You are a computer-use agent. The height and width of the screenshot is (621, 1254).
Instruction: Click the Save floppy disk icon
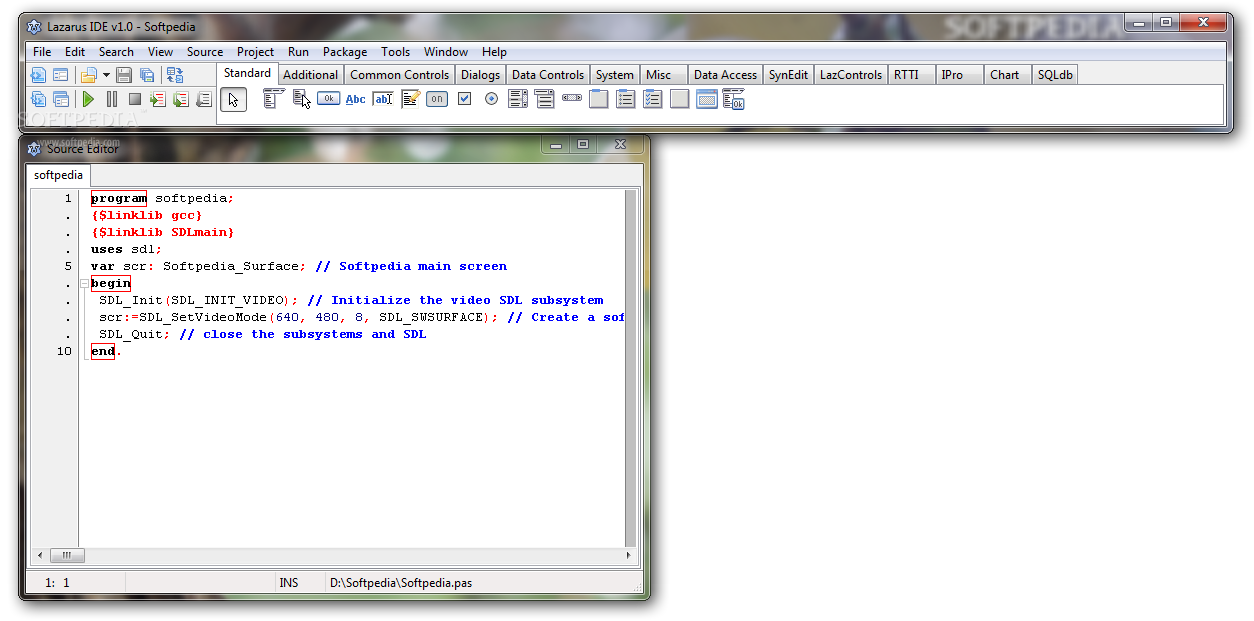coord(124,75)
